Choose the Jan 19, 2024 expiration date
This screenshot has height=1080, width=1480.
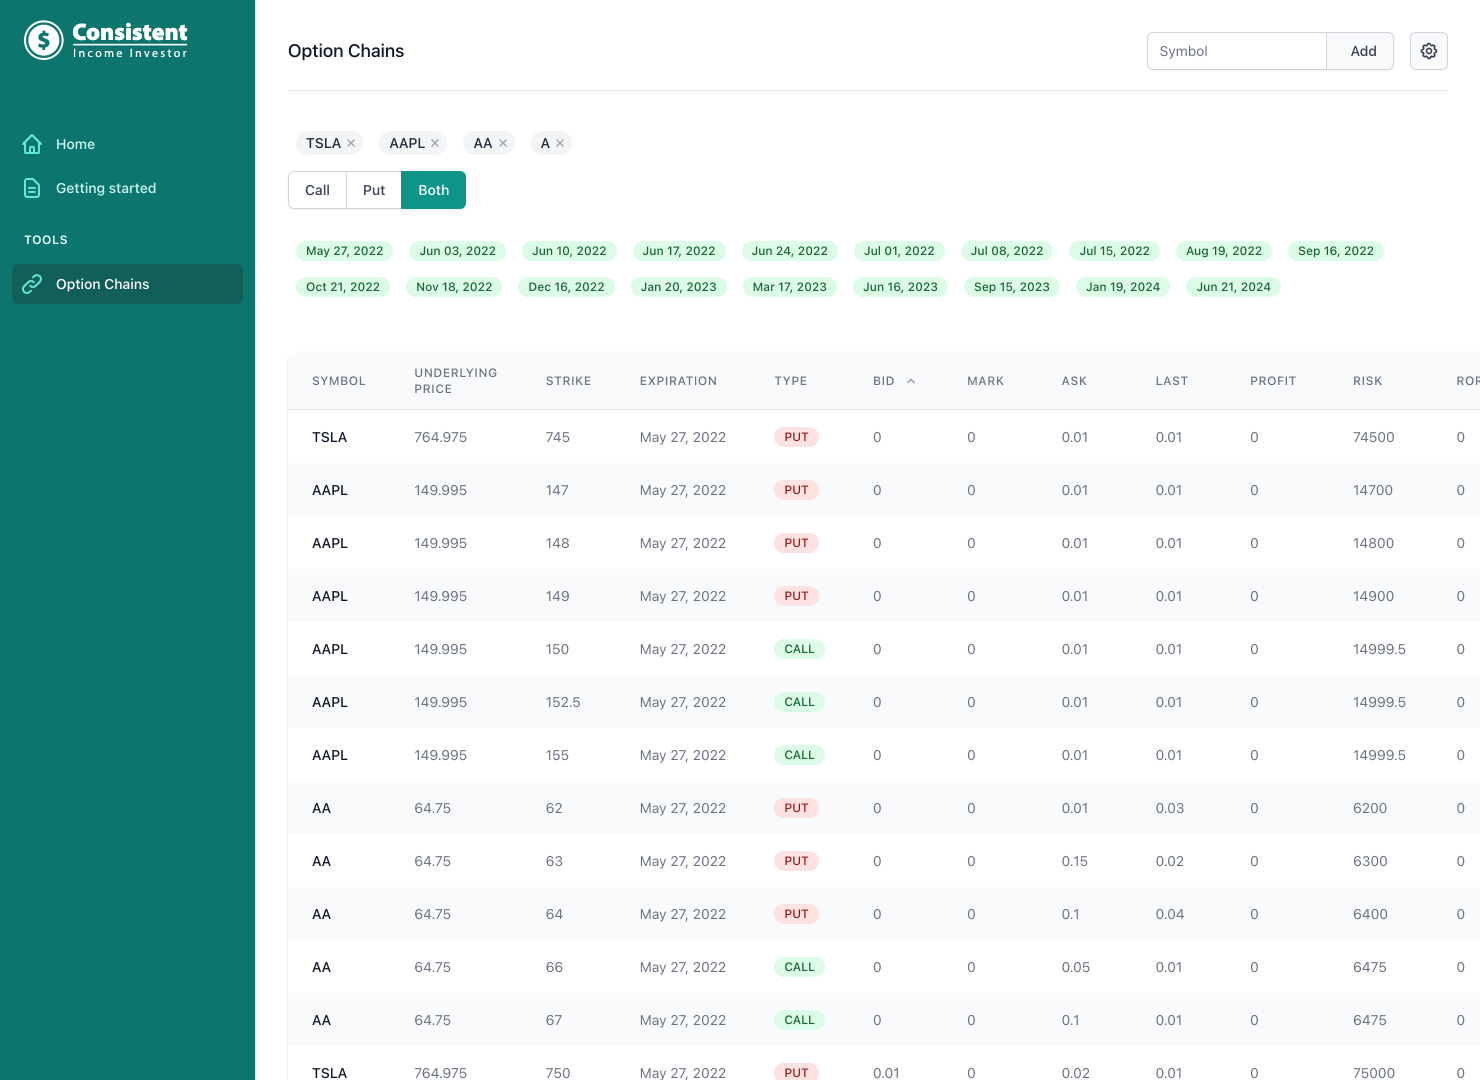pos(1122,287)
